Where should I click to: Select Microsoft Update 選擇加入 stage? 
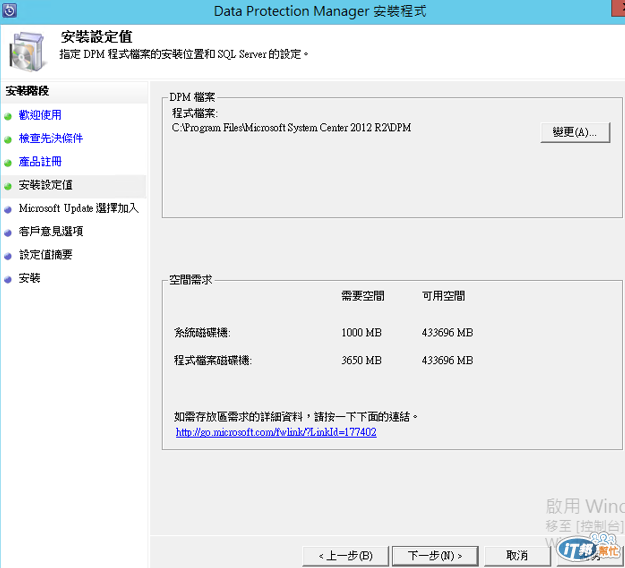(x=79, y=208)
